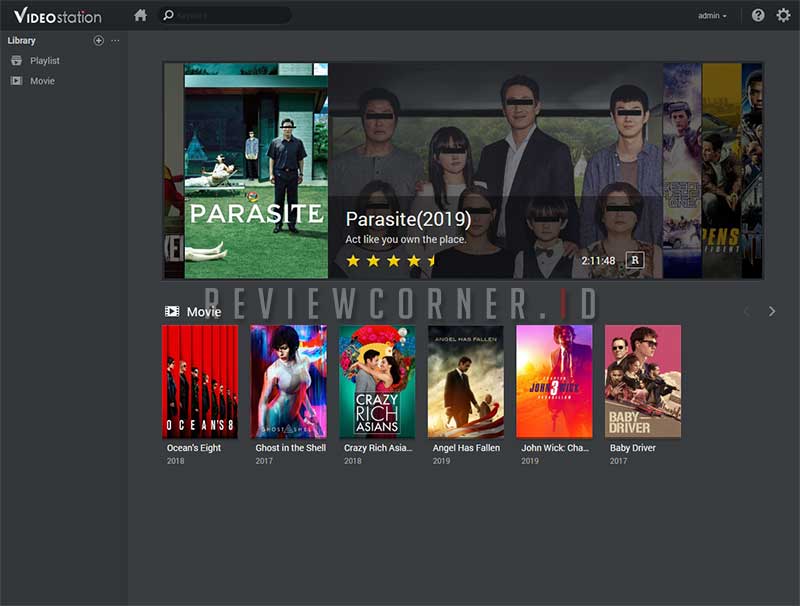Click the Movie section heading

(204, 312)
